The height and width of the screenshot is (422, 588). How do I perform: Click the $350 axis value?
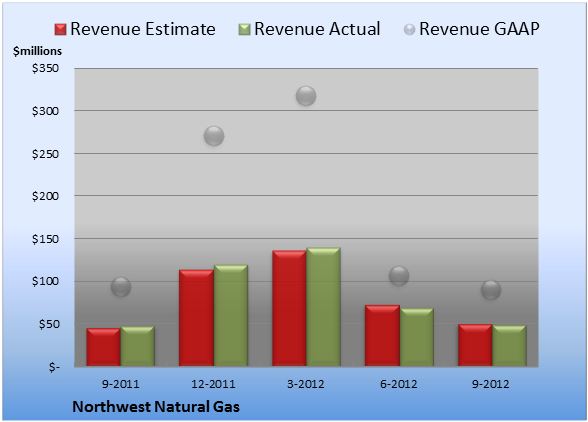coord(45,68)
